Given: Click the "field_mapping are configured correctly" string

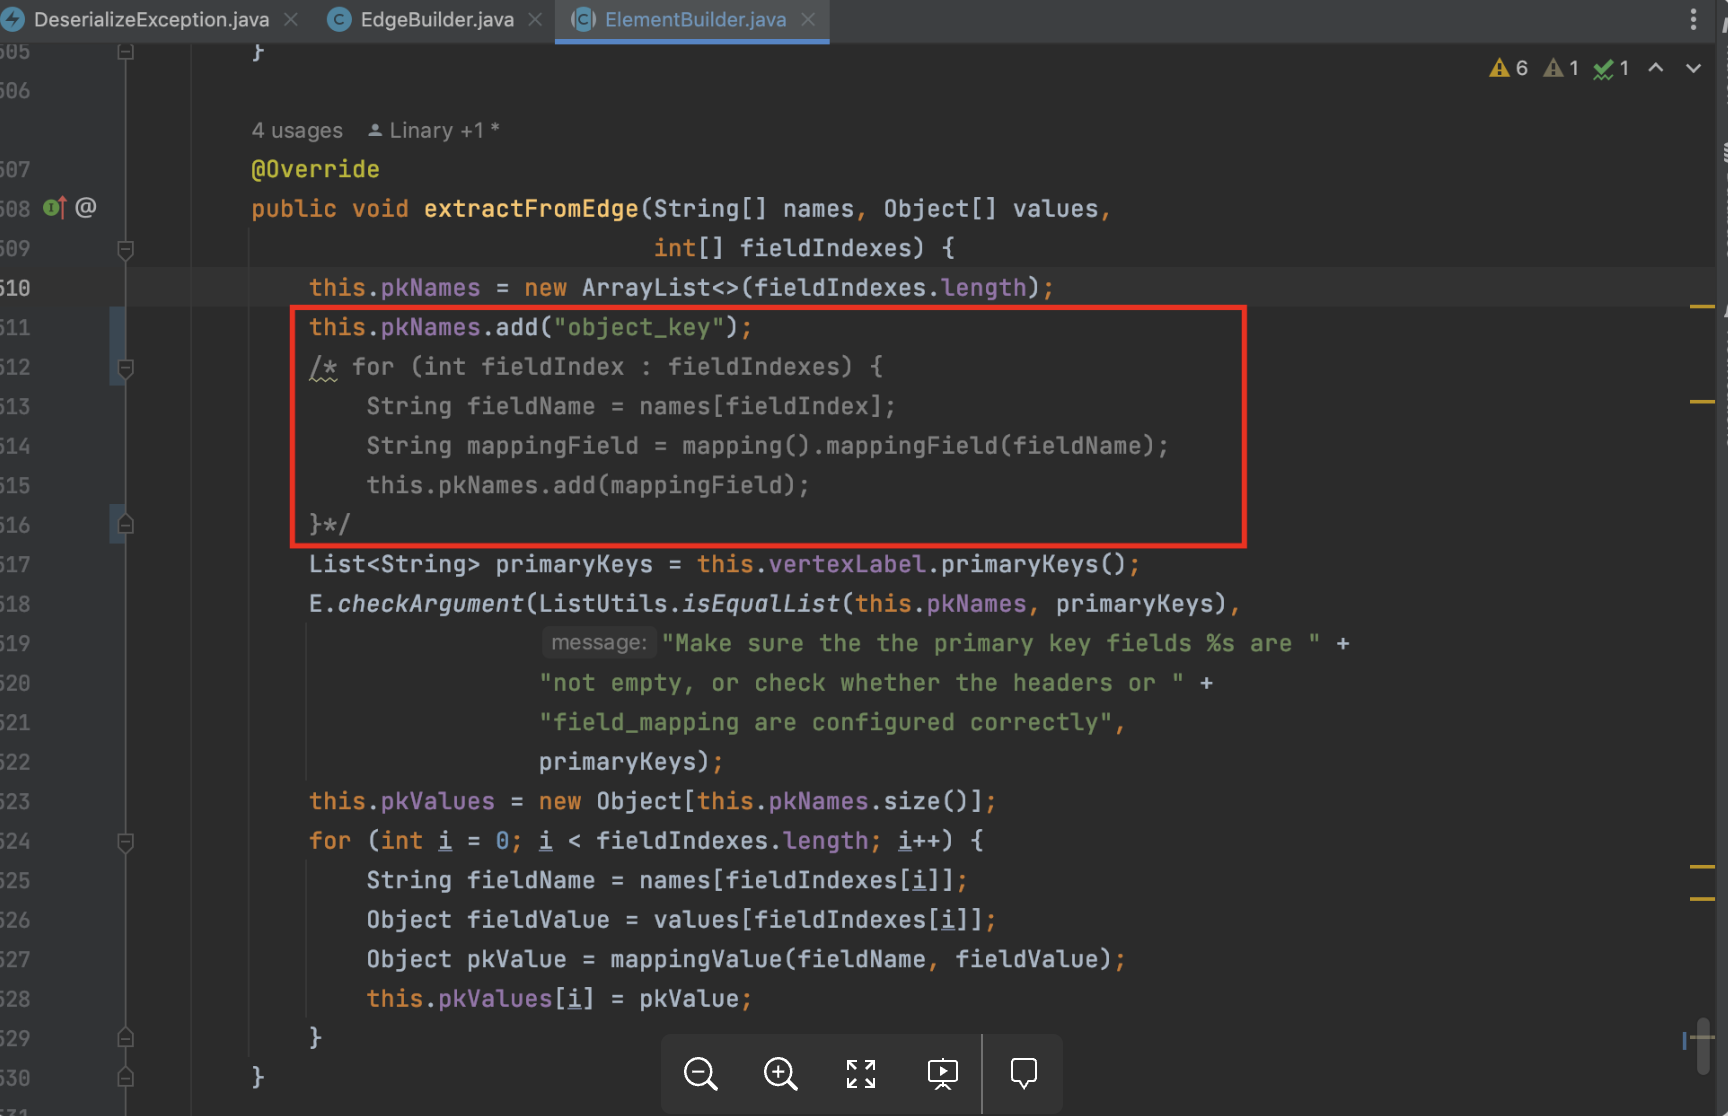Looking at the screenshot, I should (x=825, y=722).
